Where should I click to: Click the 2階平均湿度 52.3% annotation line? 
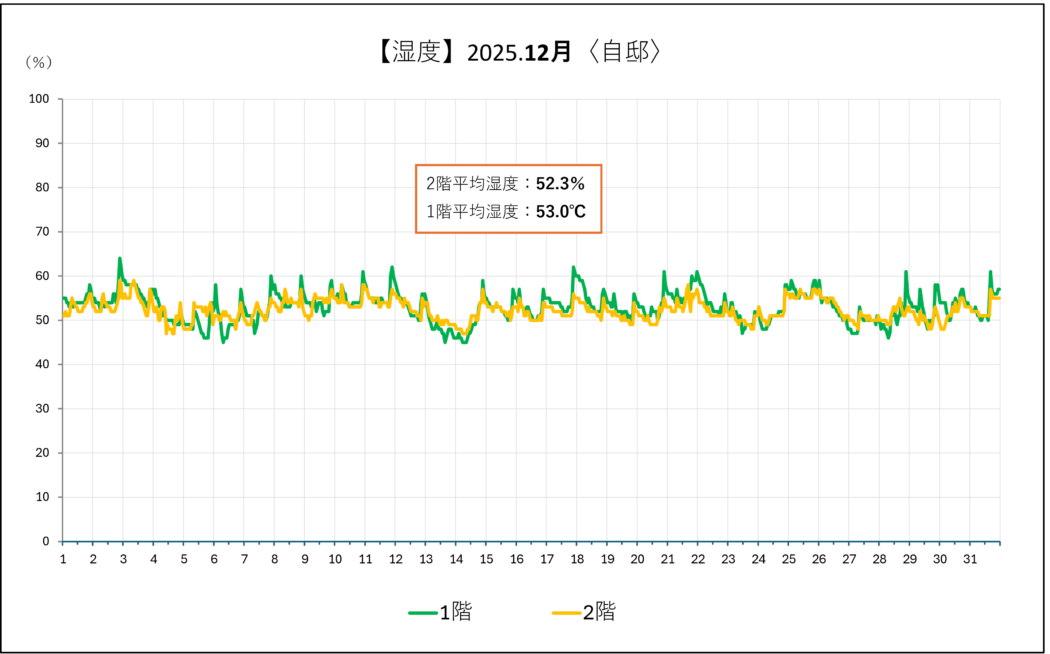pos(505,184)
